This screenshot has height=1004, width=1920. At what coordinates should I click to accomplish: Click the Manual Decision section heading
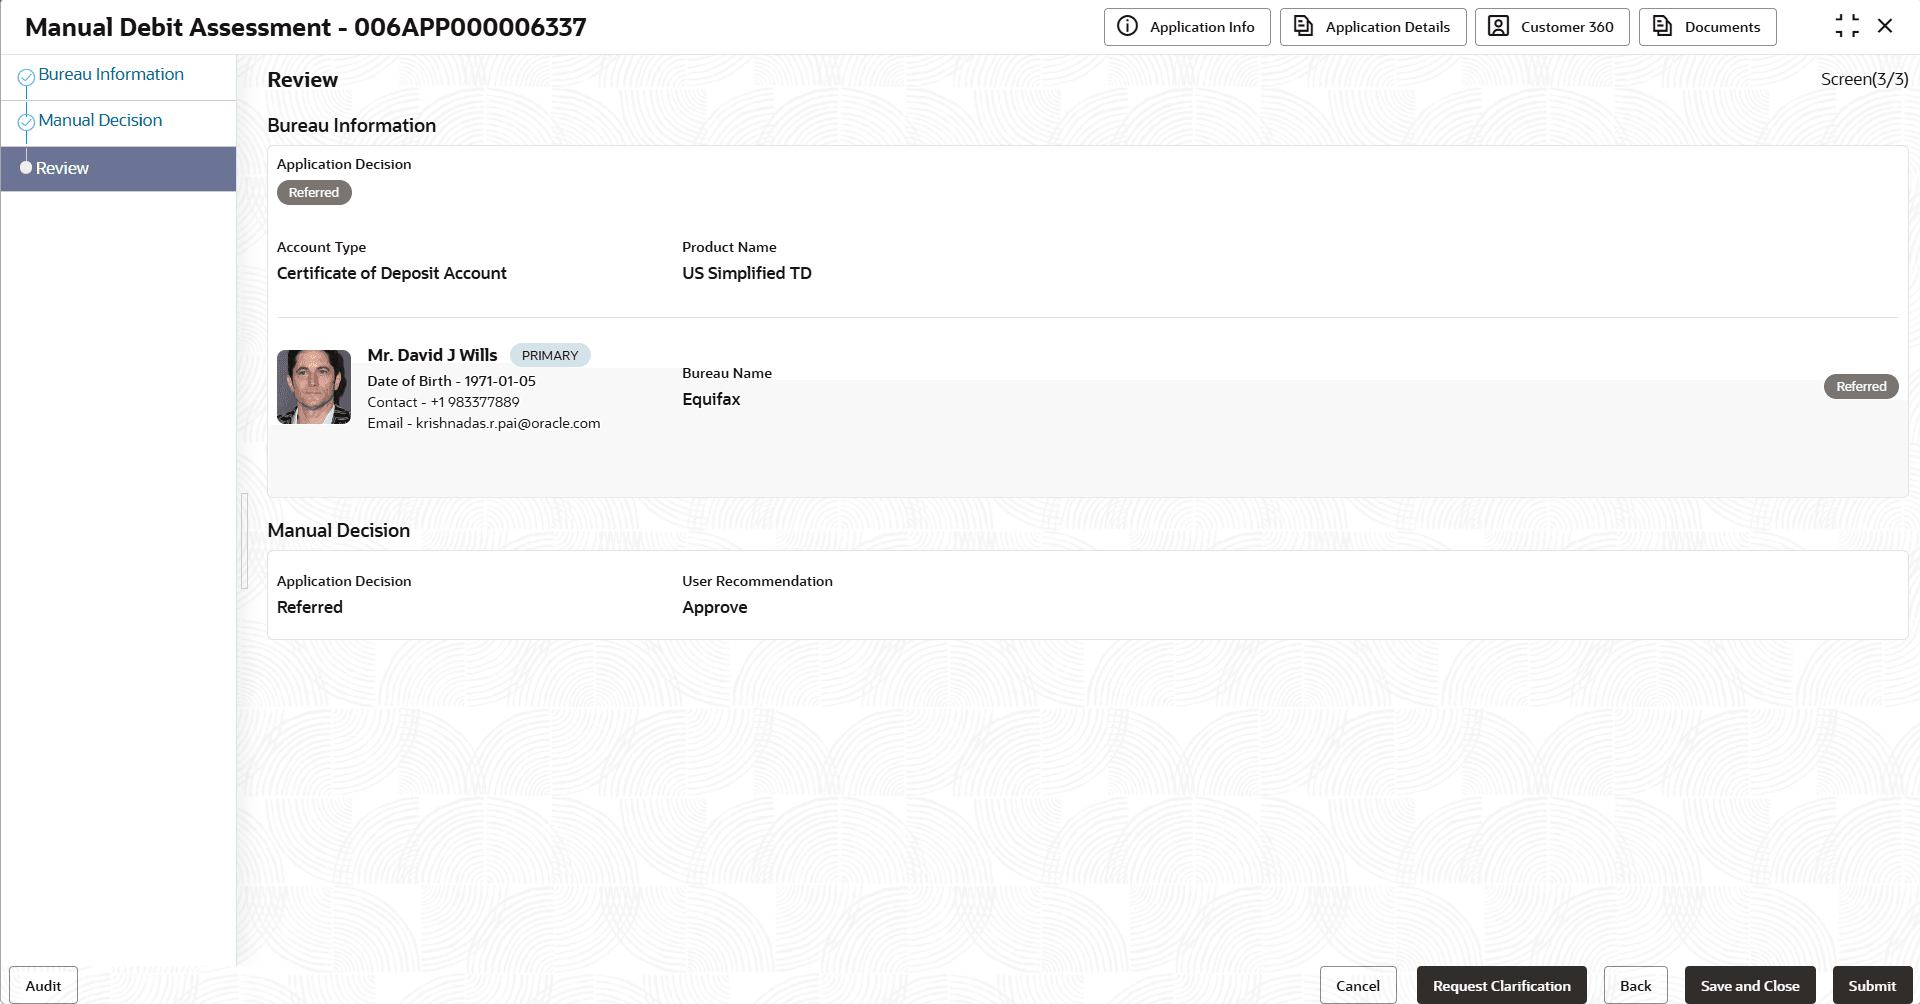339,530
